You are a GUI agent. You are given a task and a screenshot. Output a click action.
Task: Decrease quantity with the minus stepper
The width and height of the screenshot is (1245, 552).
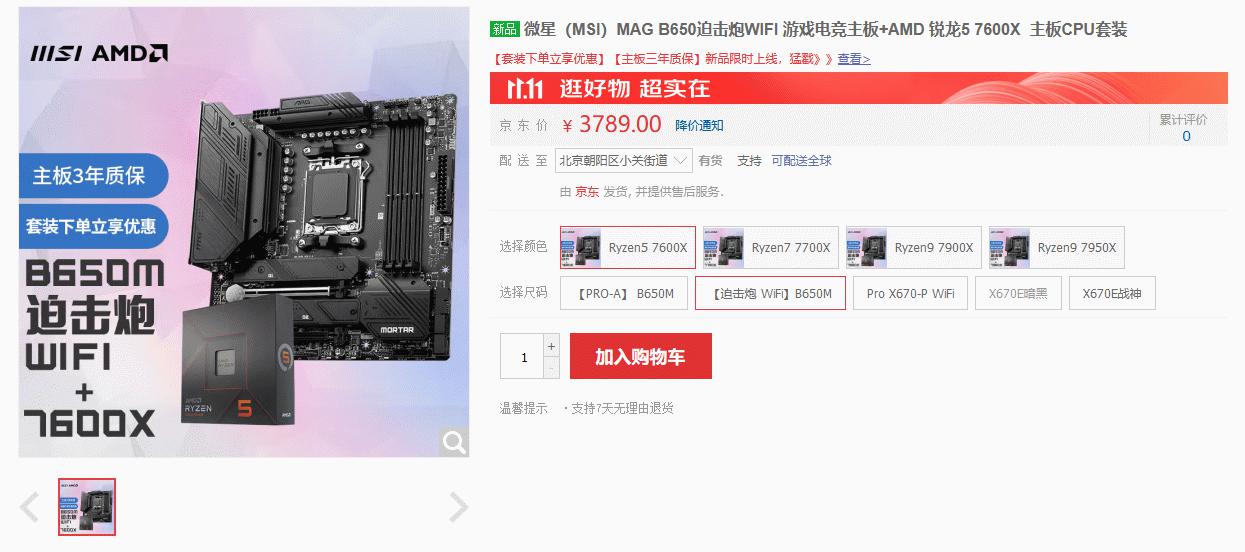point(551,368)
